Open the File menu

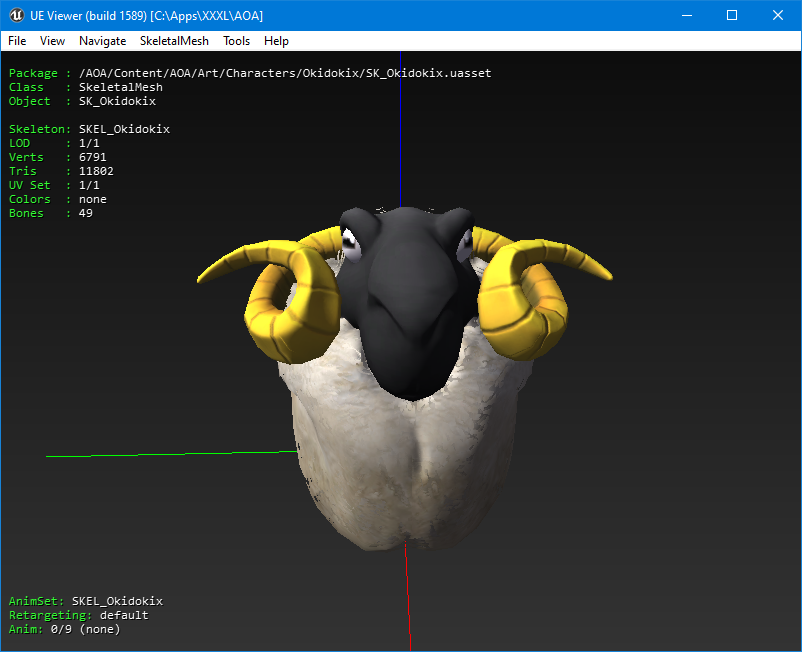point(17,41)
